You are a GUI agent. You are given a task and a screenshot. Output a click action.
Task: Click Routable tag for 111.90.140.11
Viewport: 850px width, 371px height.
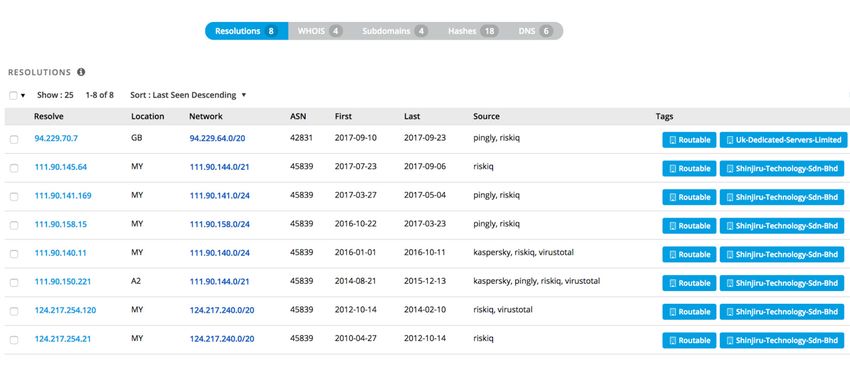pyautogui.click(x=689, y=254)
